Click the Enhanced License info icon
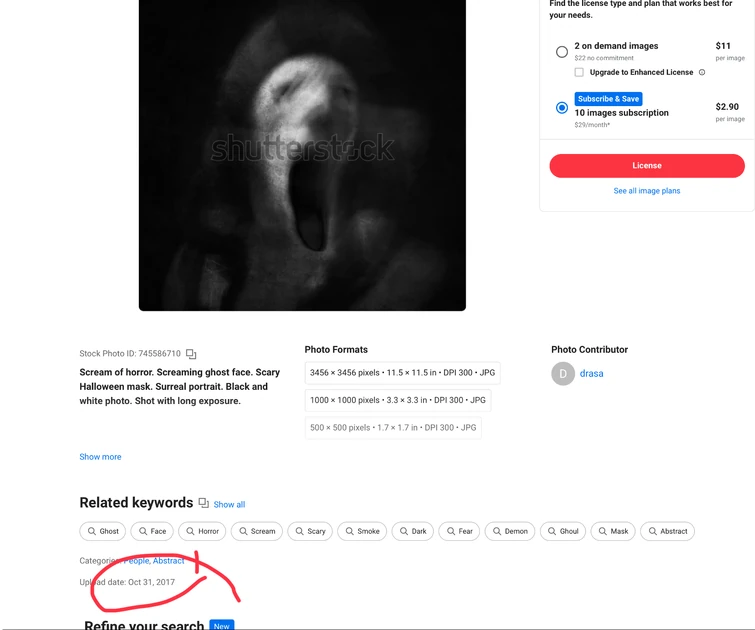 (702, 72)
